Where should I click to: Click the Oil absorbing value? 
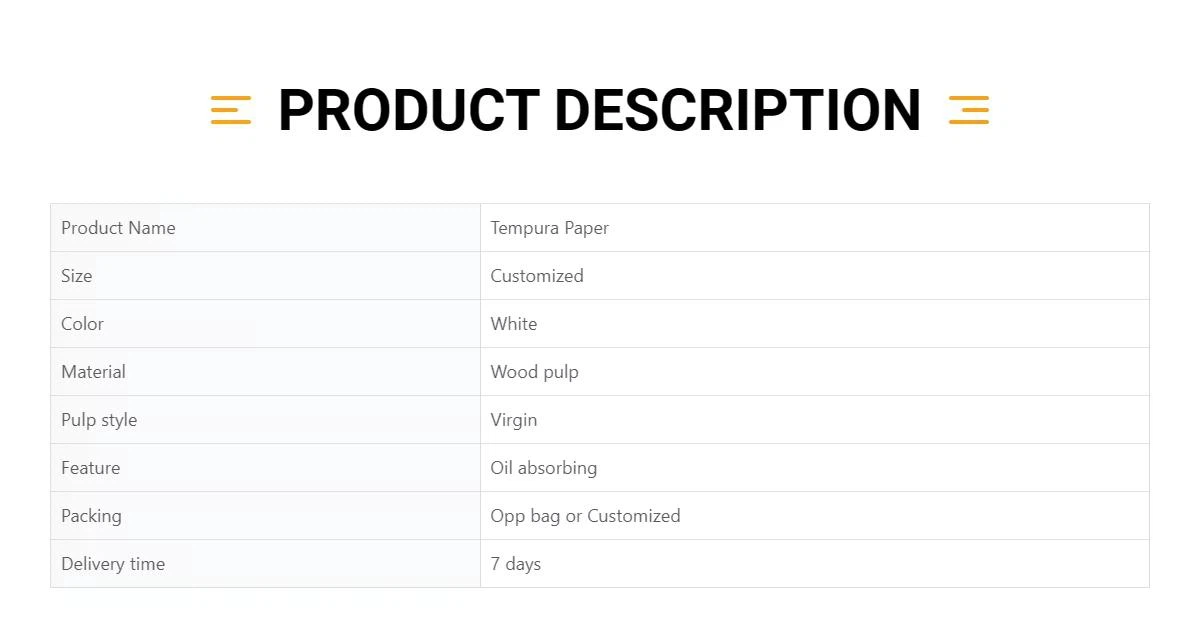click(543, 468)
